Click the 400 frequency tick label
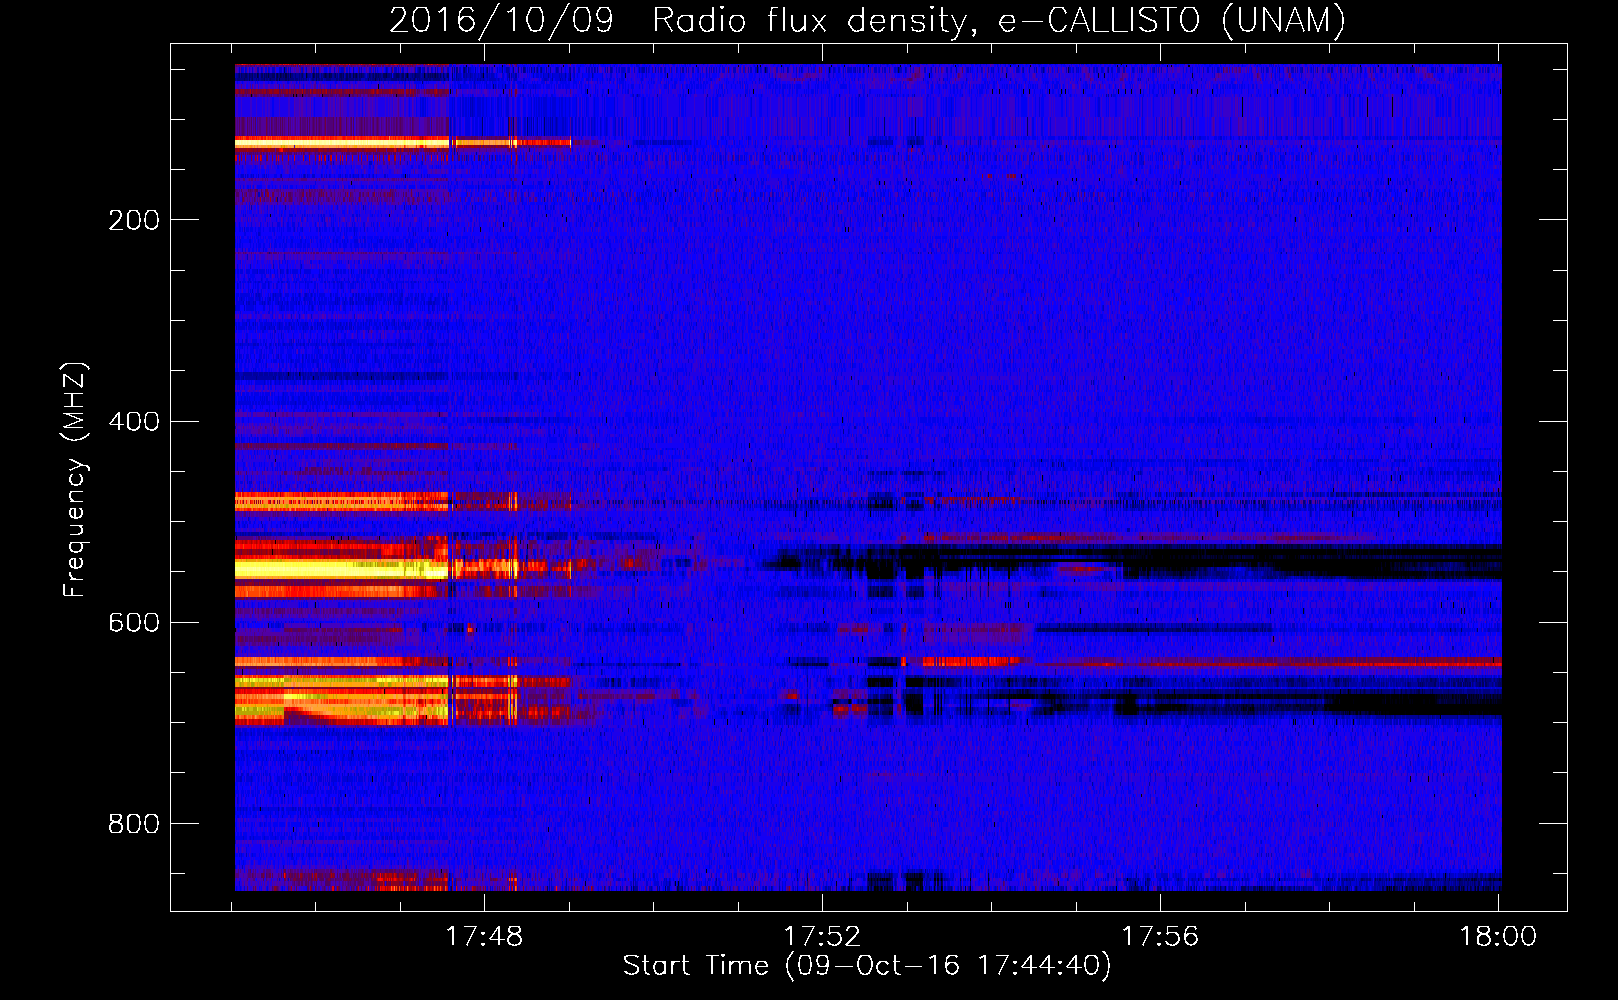 tap(134, 421)
